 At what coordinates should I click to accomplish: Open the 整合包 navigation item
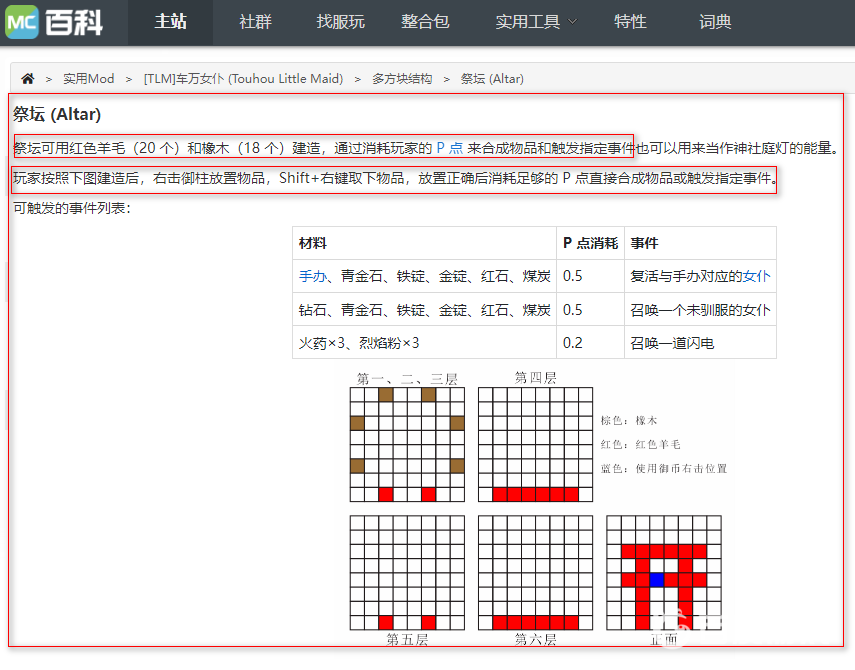coord(425,22)
